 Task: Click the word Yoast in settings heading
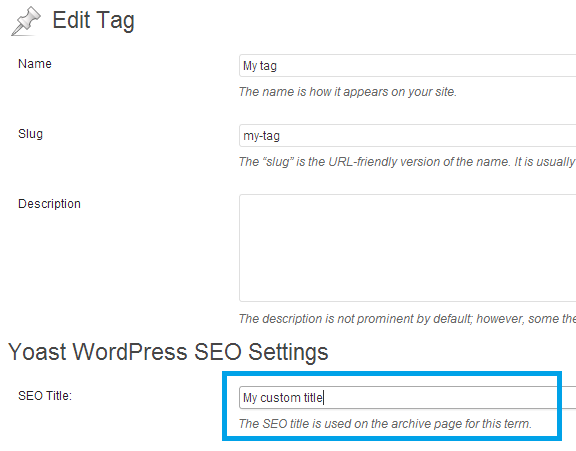point(37,352)
